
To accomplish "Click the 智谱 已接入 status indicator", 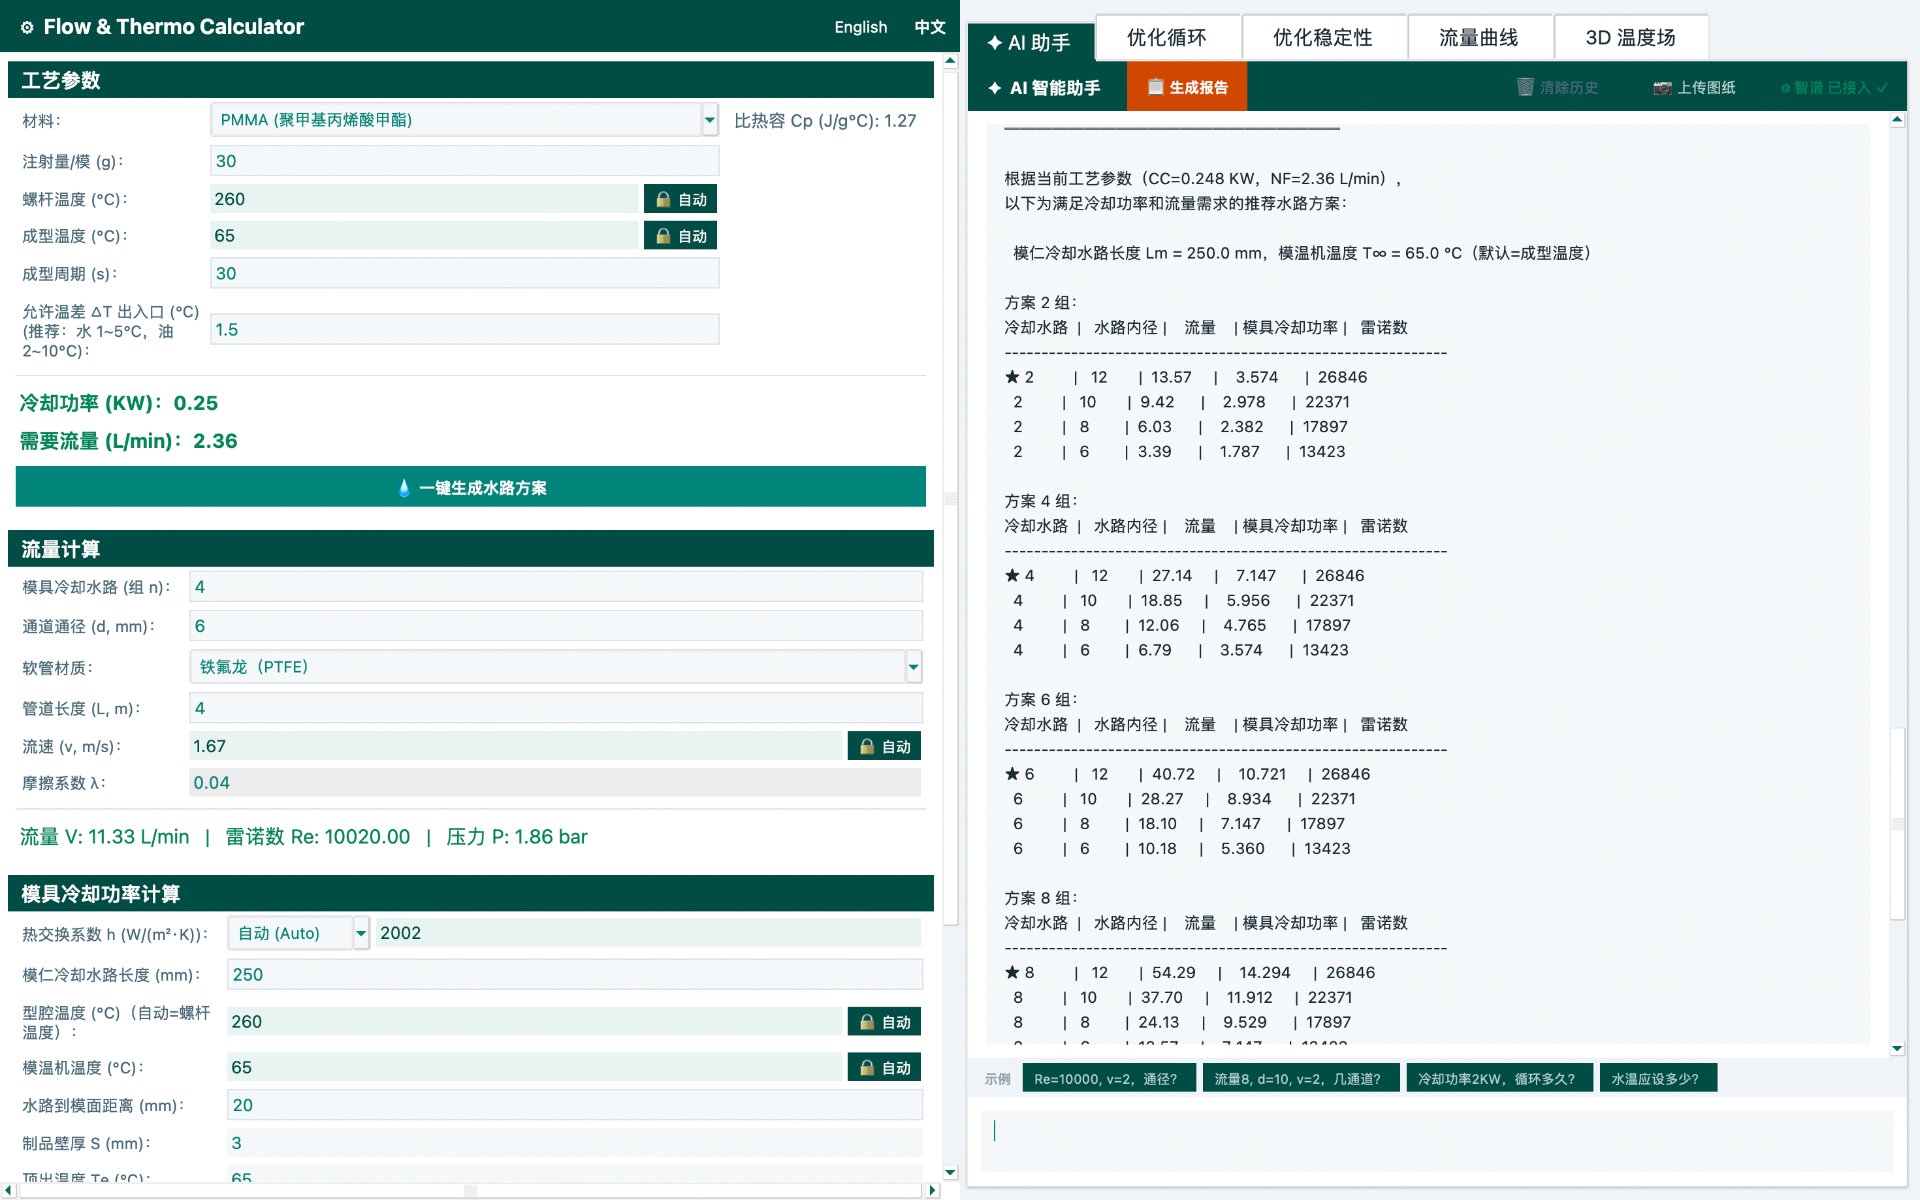I will click(1834, 88).
